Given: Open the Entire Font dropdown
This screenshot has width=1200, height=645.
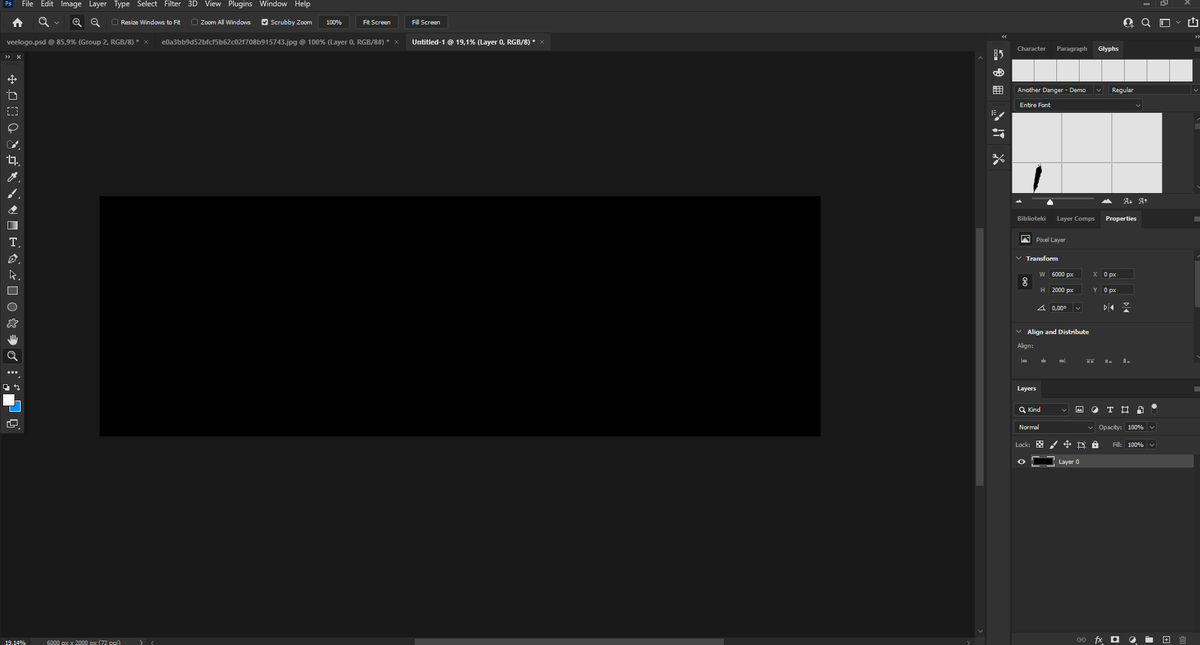Looking at the screenshot, I should click(x=1079, y=105).
